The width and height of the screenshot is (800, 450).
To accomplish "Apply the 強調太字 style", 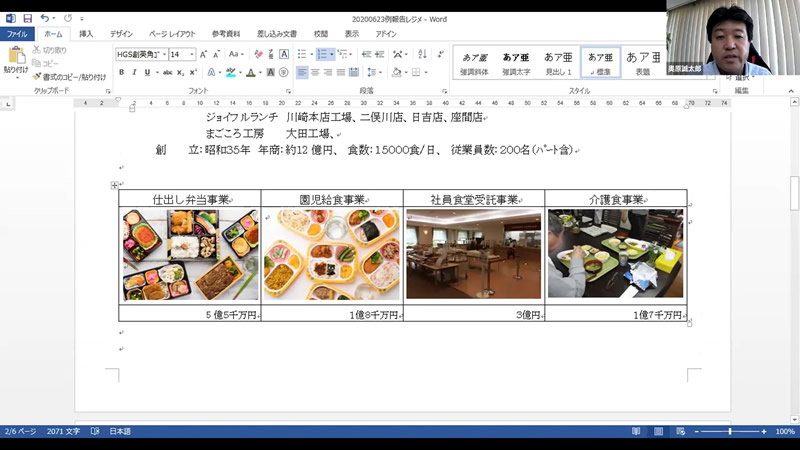I will [x=516, y=63].
